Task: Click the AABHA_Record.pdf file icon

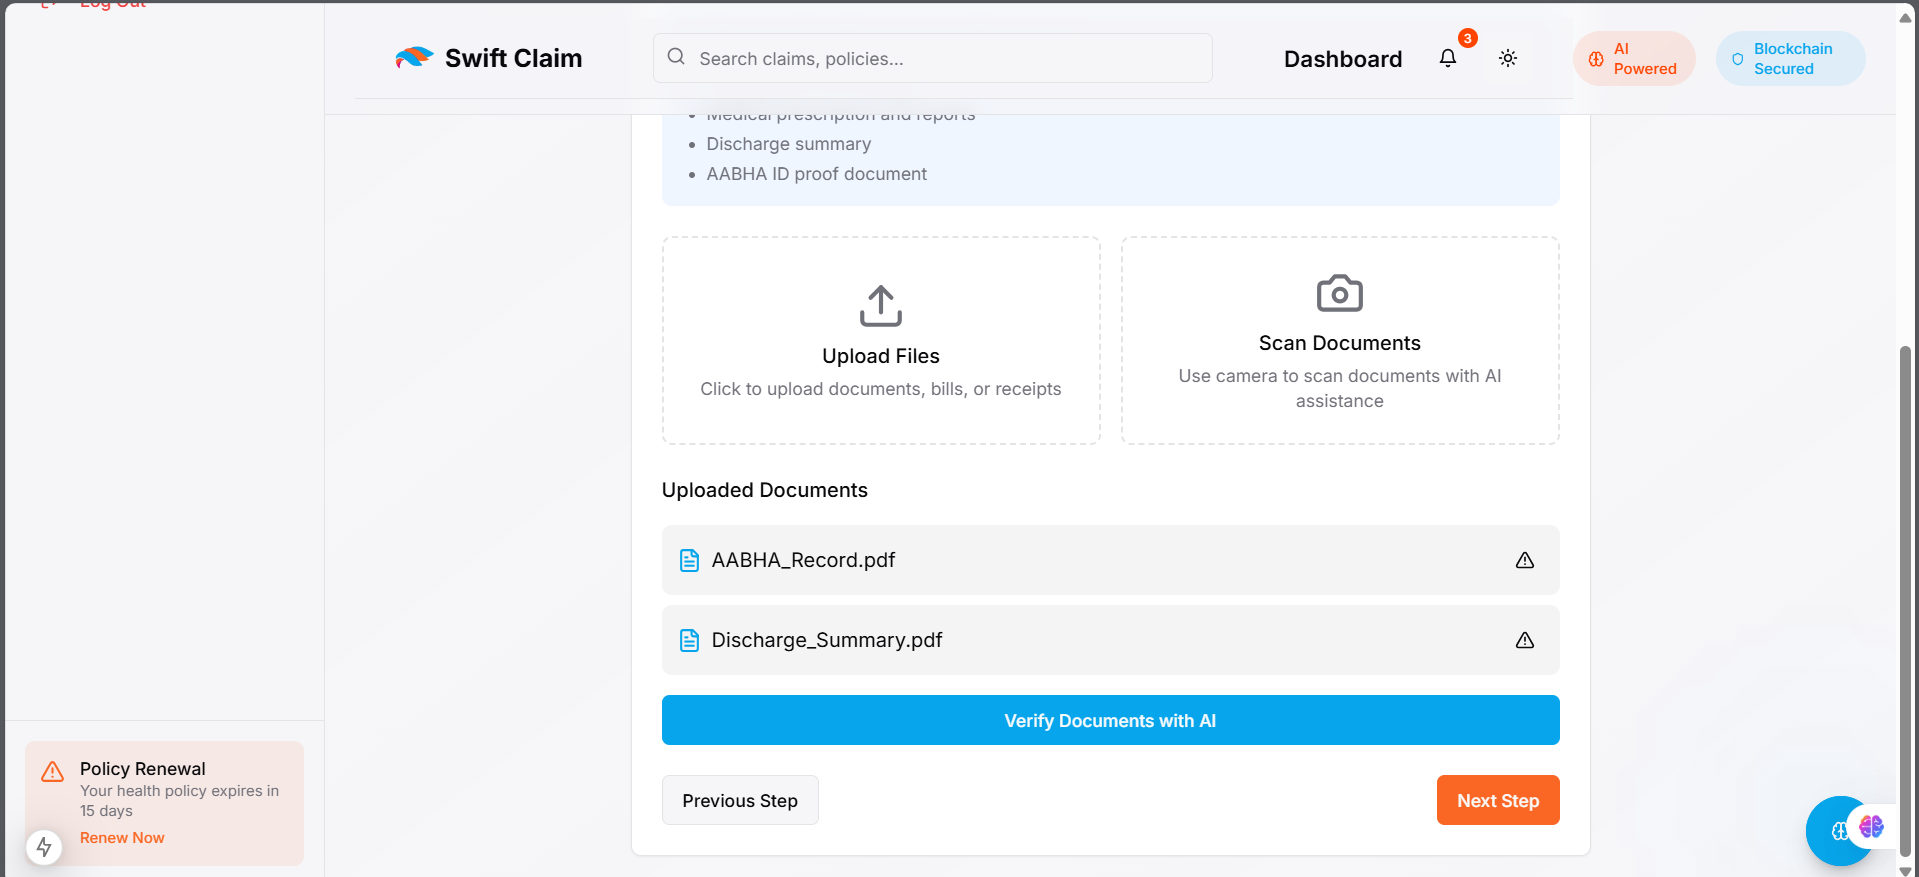Action: tap(689, 560)
